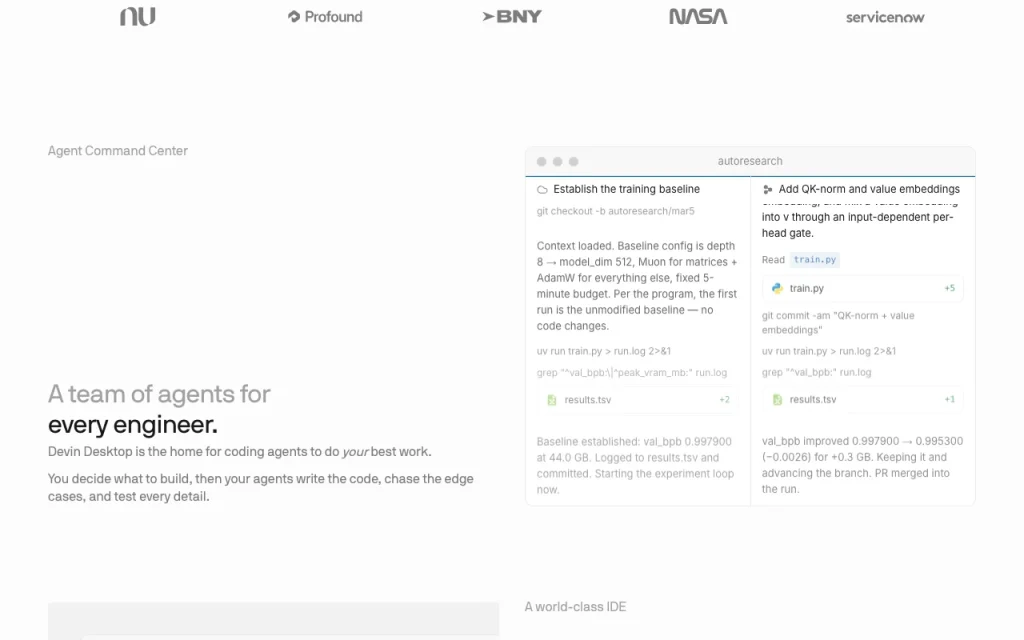
Task: Click the Baseline established val_bpb 0.997900 message
Action: (635, 466)
